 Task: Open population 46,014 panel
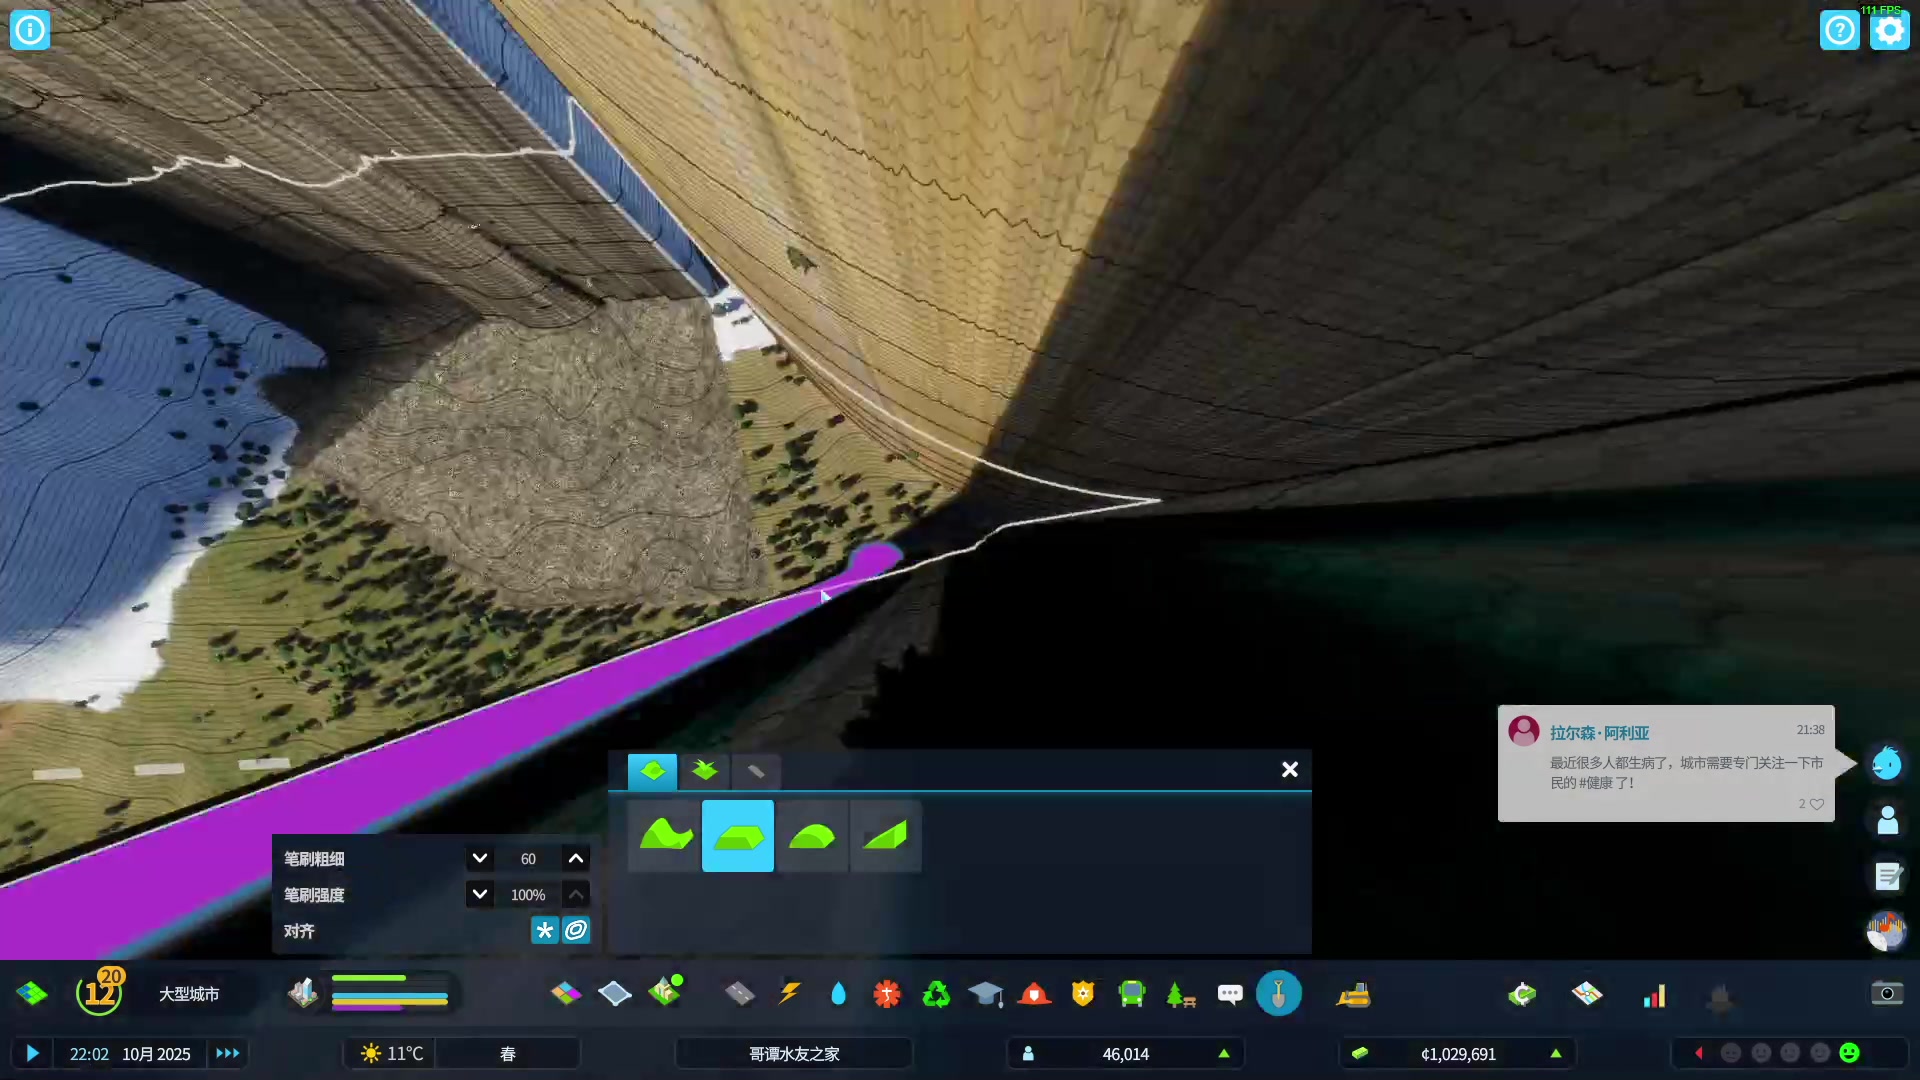tap(1125, 1054)
